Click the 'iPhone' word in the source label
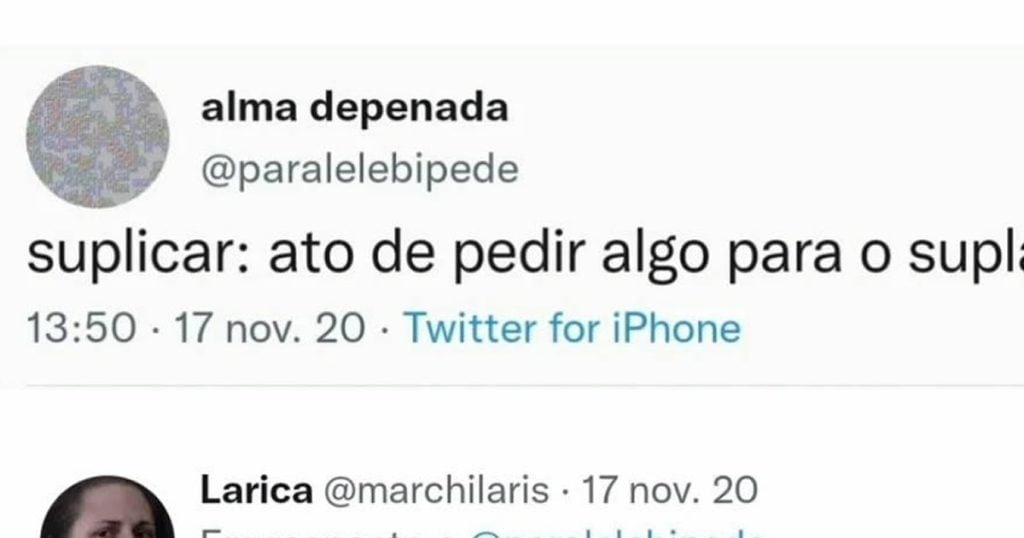Screen dimensions: 1024x538 coord(677,328)
